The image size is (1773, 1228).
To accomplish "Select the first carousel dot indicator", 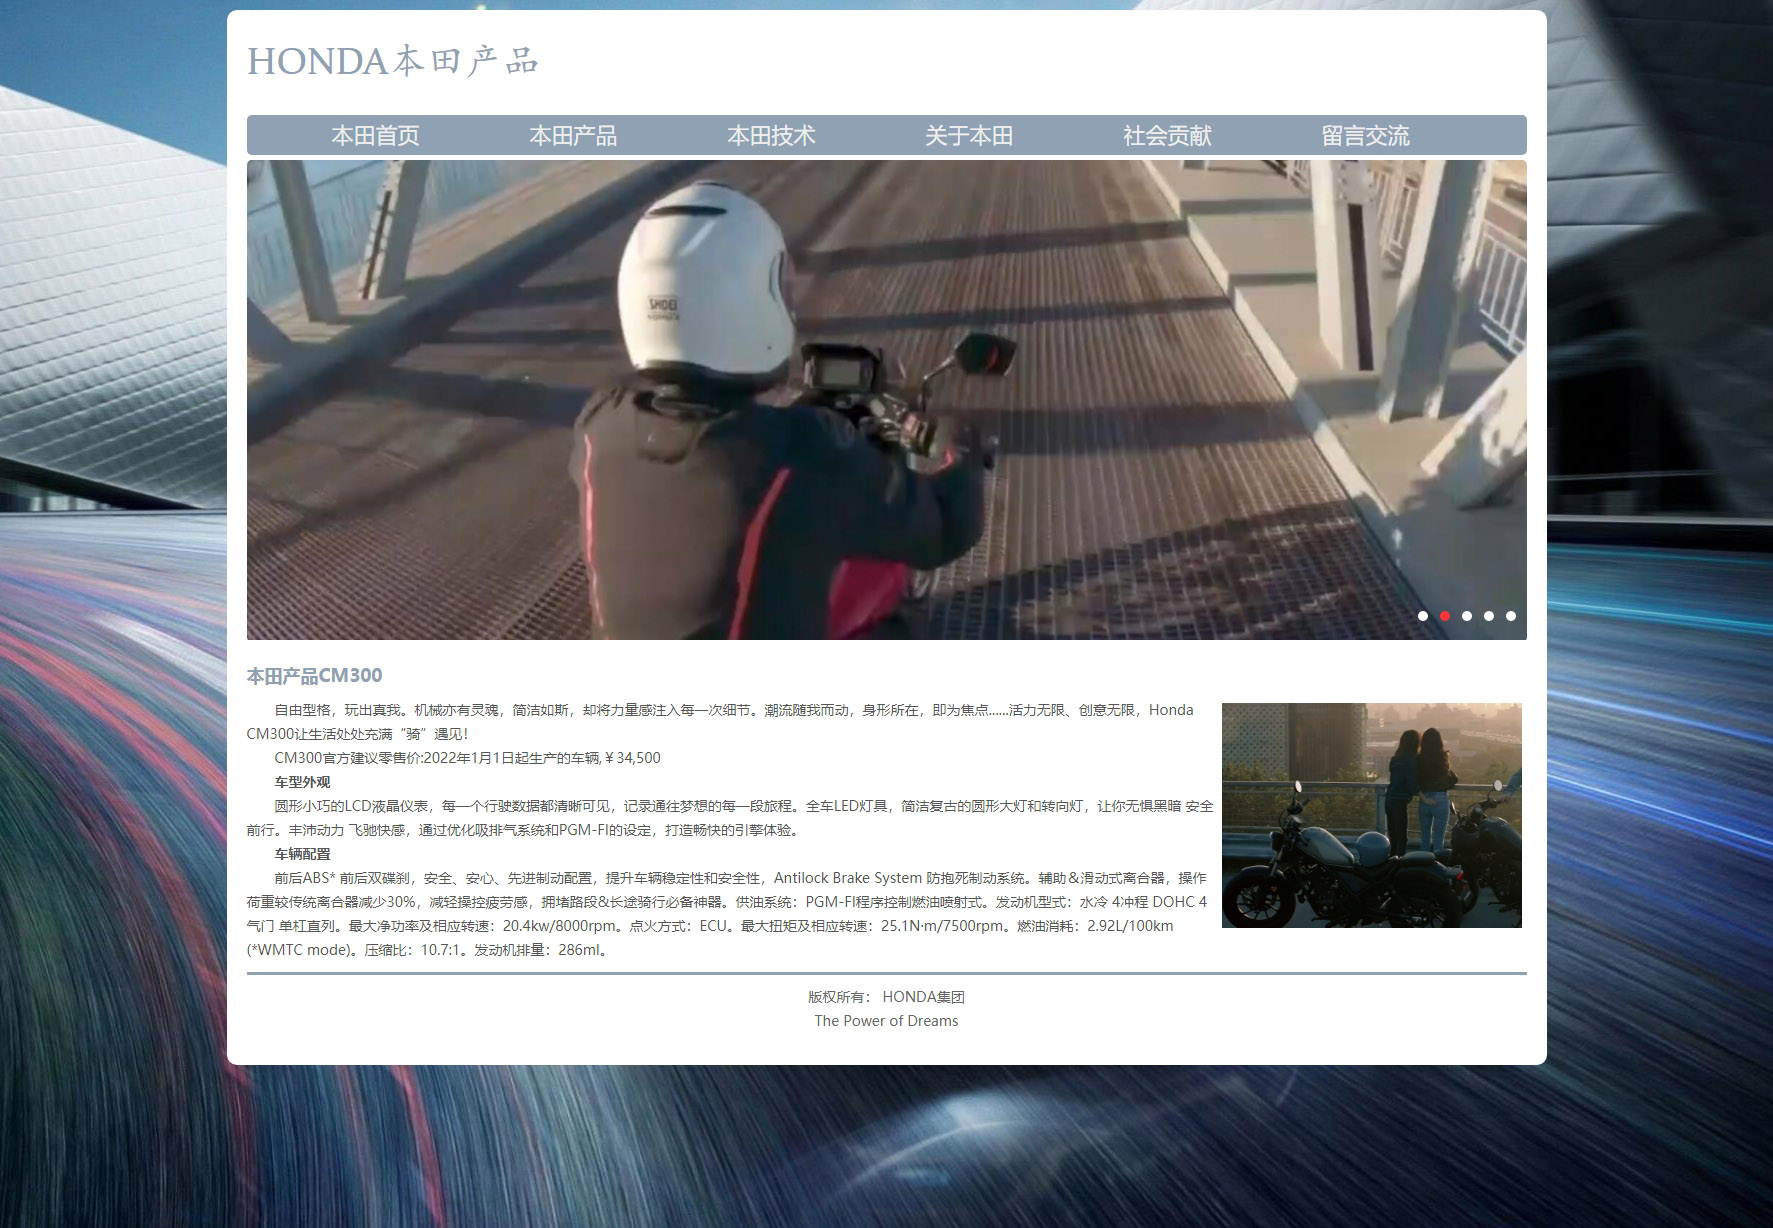I will (x=1423, y=616).
